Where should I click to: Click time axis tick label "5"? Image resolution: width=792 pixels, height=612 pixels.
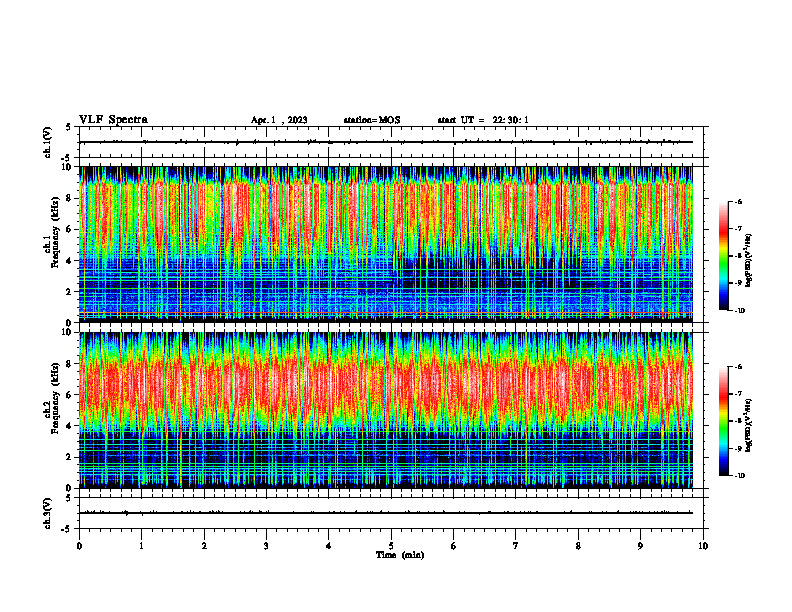pos(391,546)
